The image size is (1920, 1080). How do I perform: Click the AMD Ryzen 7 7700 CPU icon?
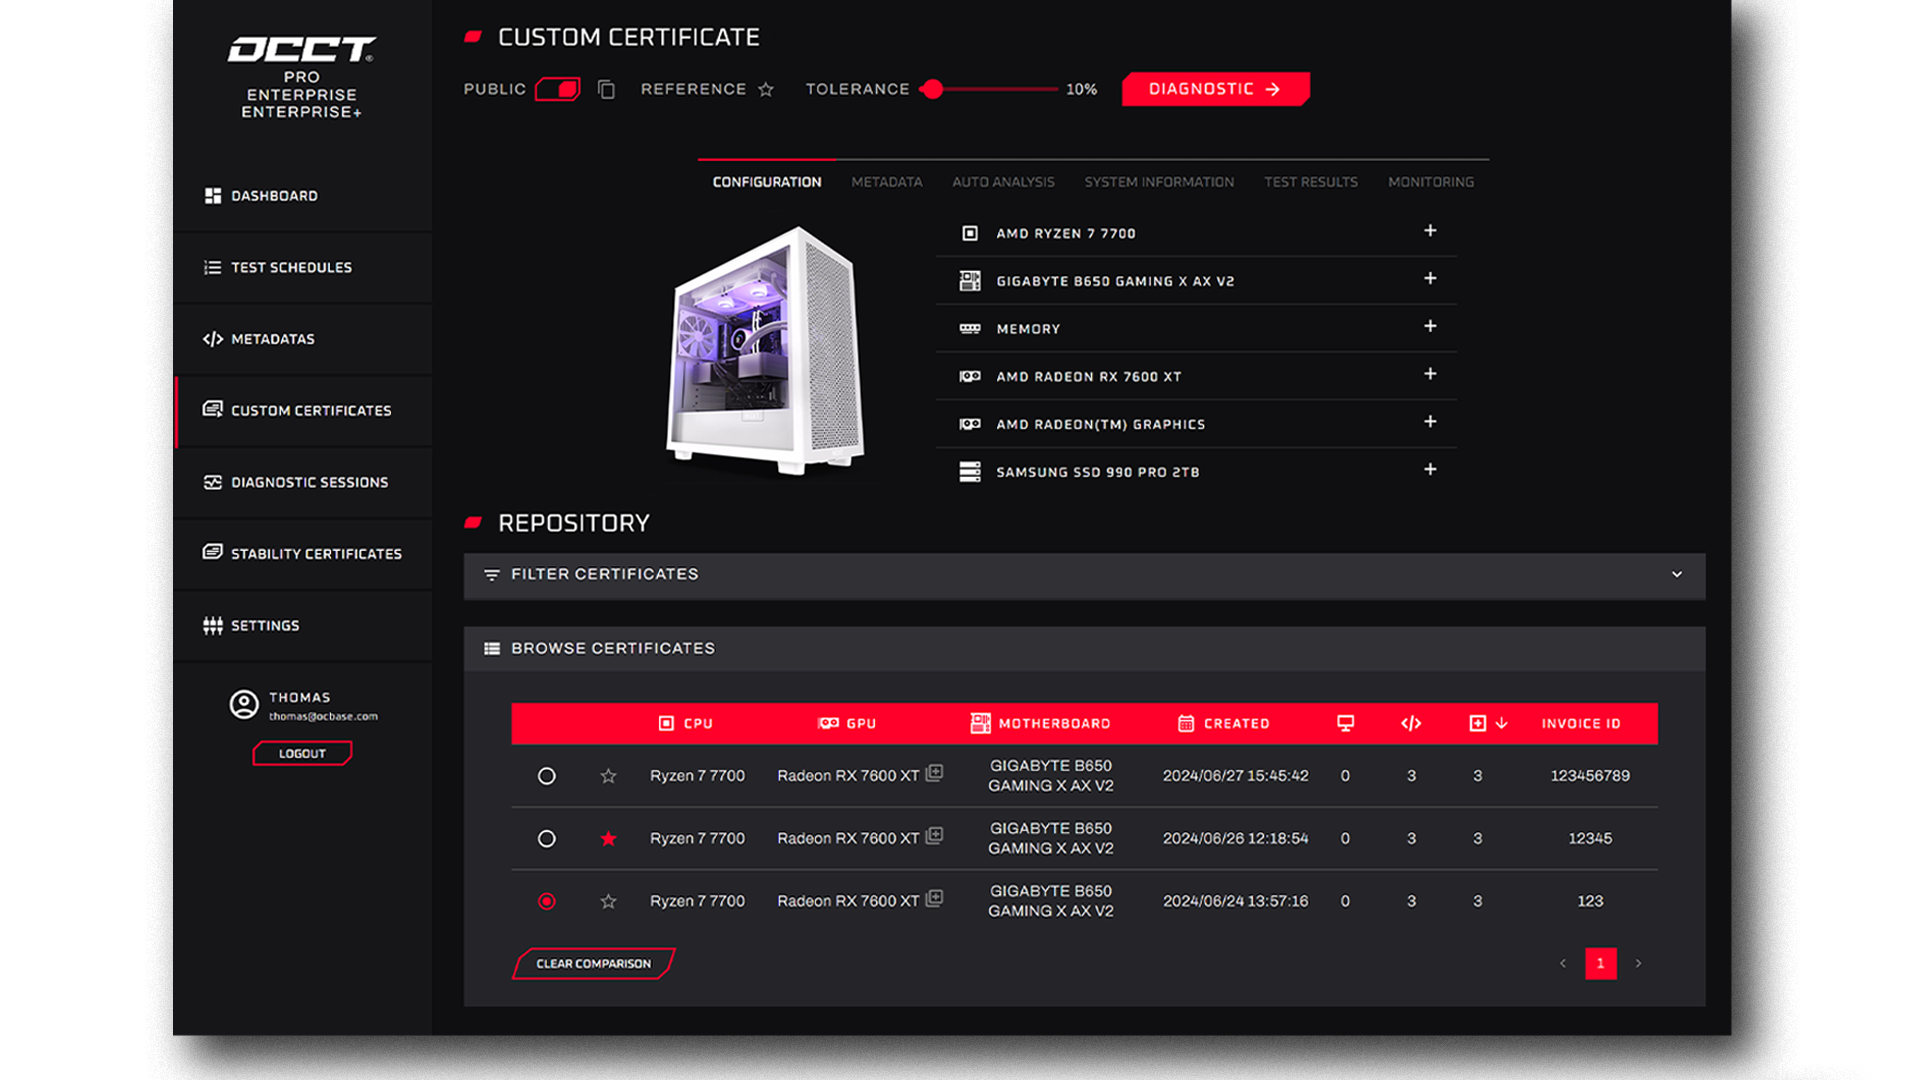click(x=969, y=233)
